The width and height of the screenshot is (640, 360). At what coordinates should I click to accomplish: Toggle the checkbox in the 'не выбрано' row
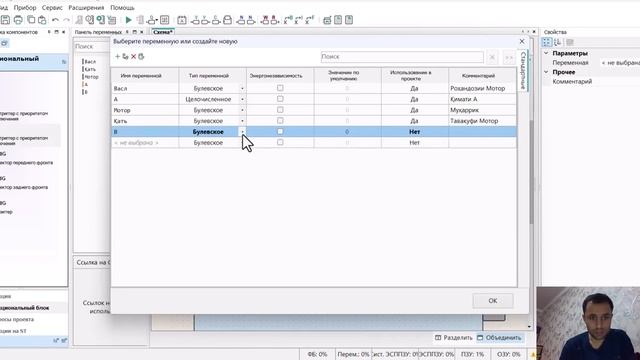(x=280, y=142)
